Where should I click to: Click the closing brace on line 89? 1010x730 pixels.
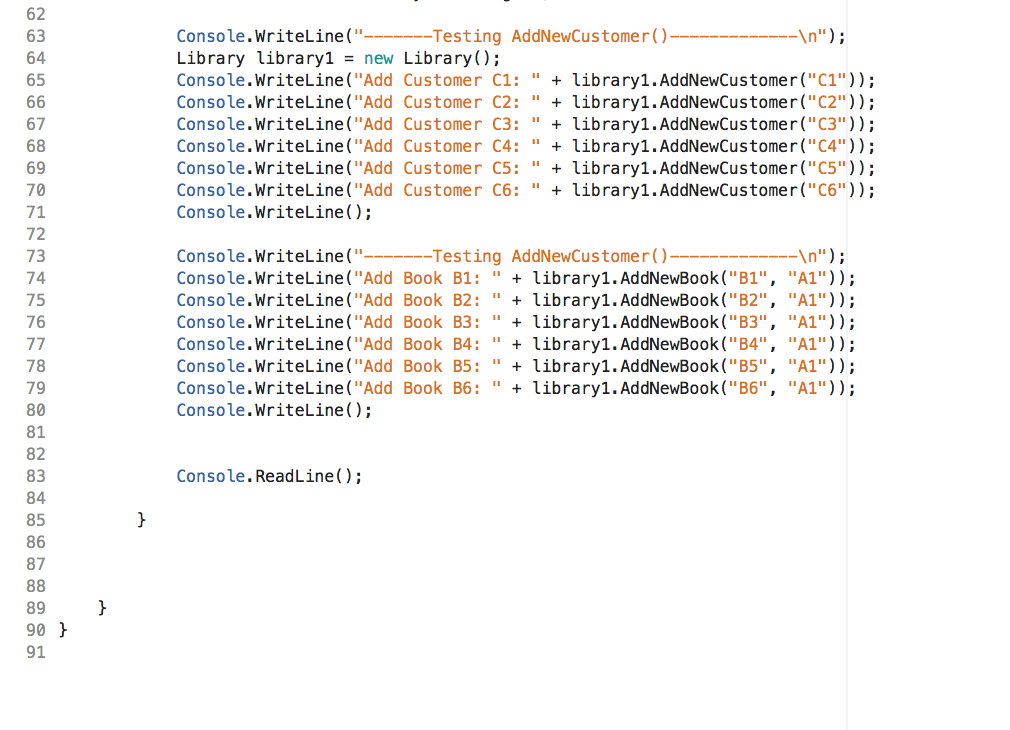pos(99,607)
